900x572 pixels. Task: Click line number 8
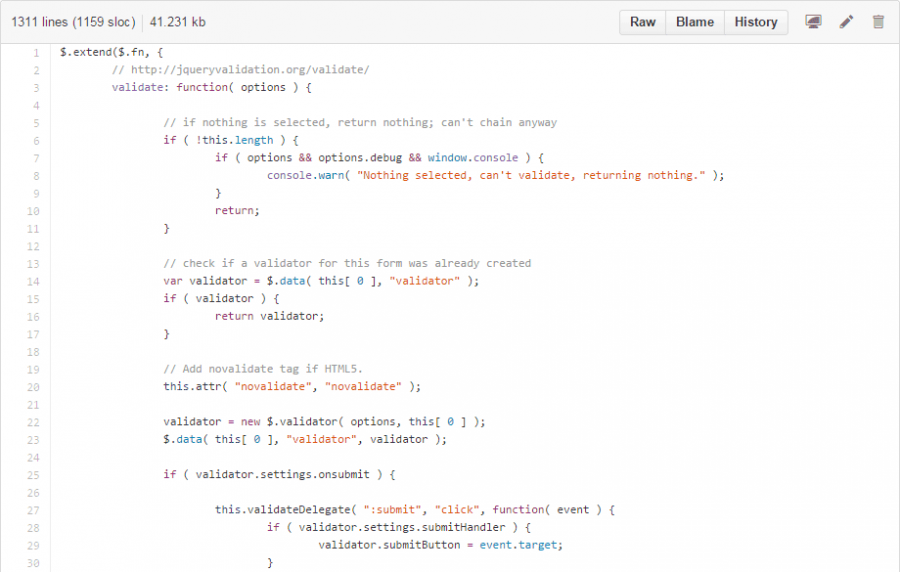pyautogui.click(x=35, y=175)
